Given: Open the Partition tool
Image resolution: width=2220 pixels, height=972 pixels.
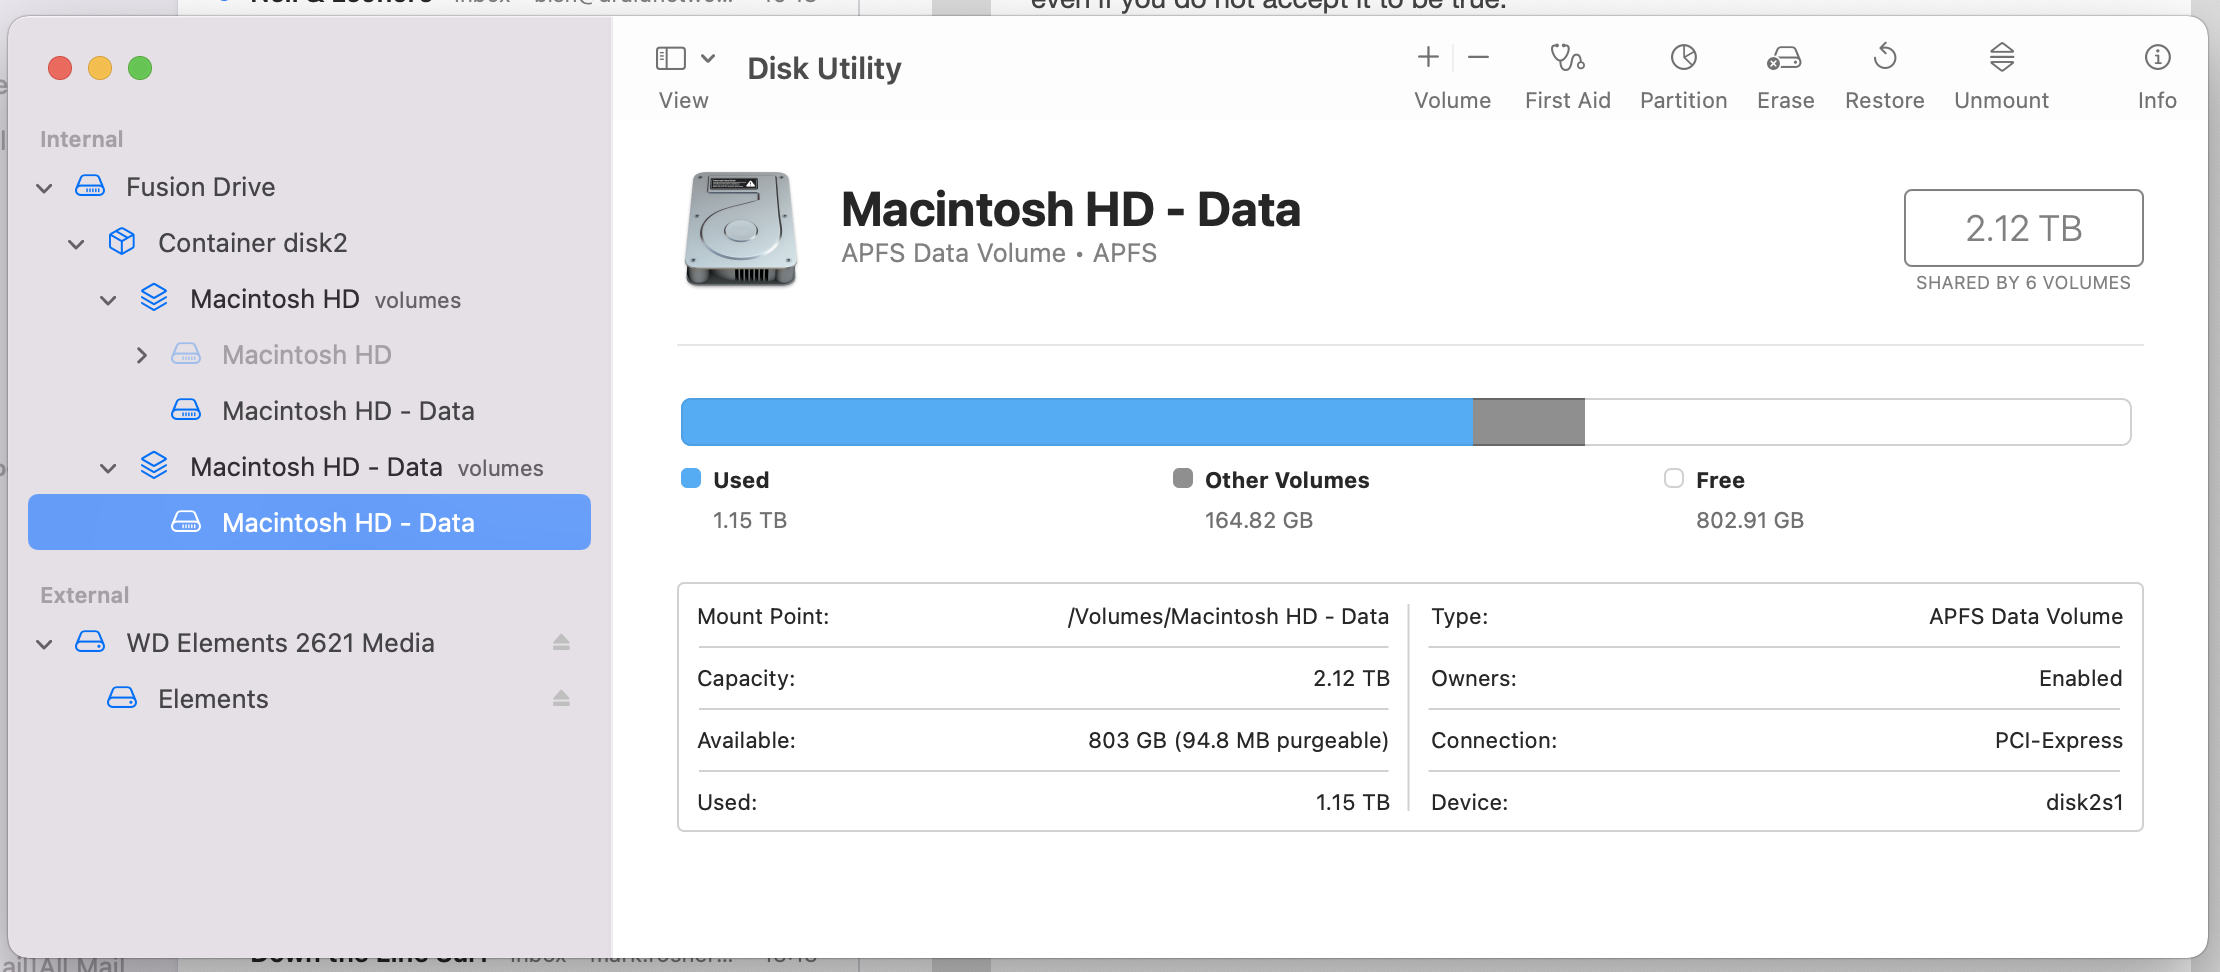Looking at the screenshot, I should point(1683,58).
